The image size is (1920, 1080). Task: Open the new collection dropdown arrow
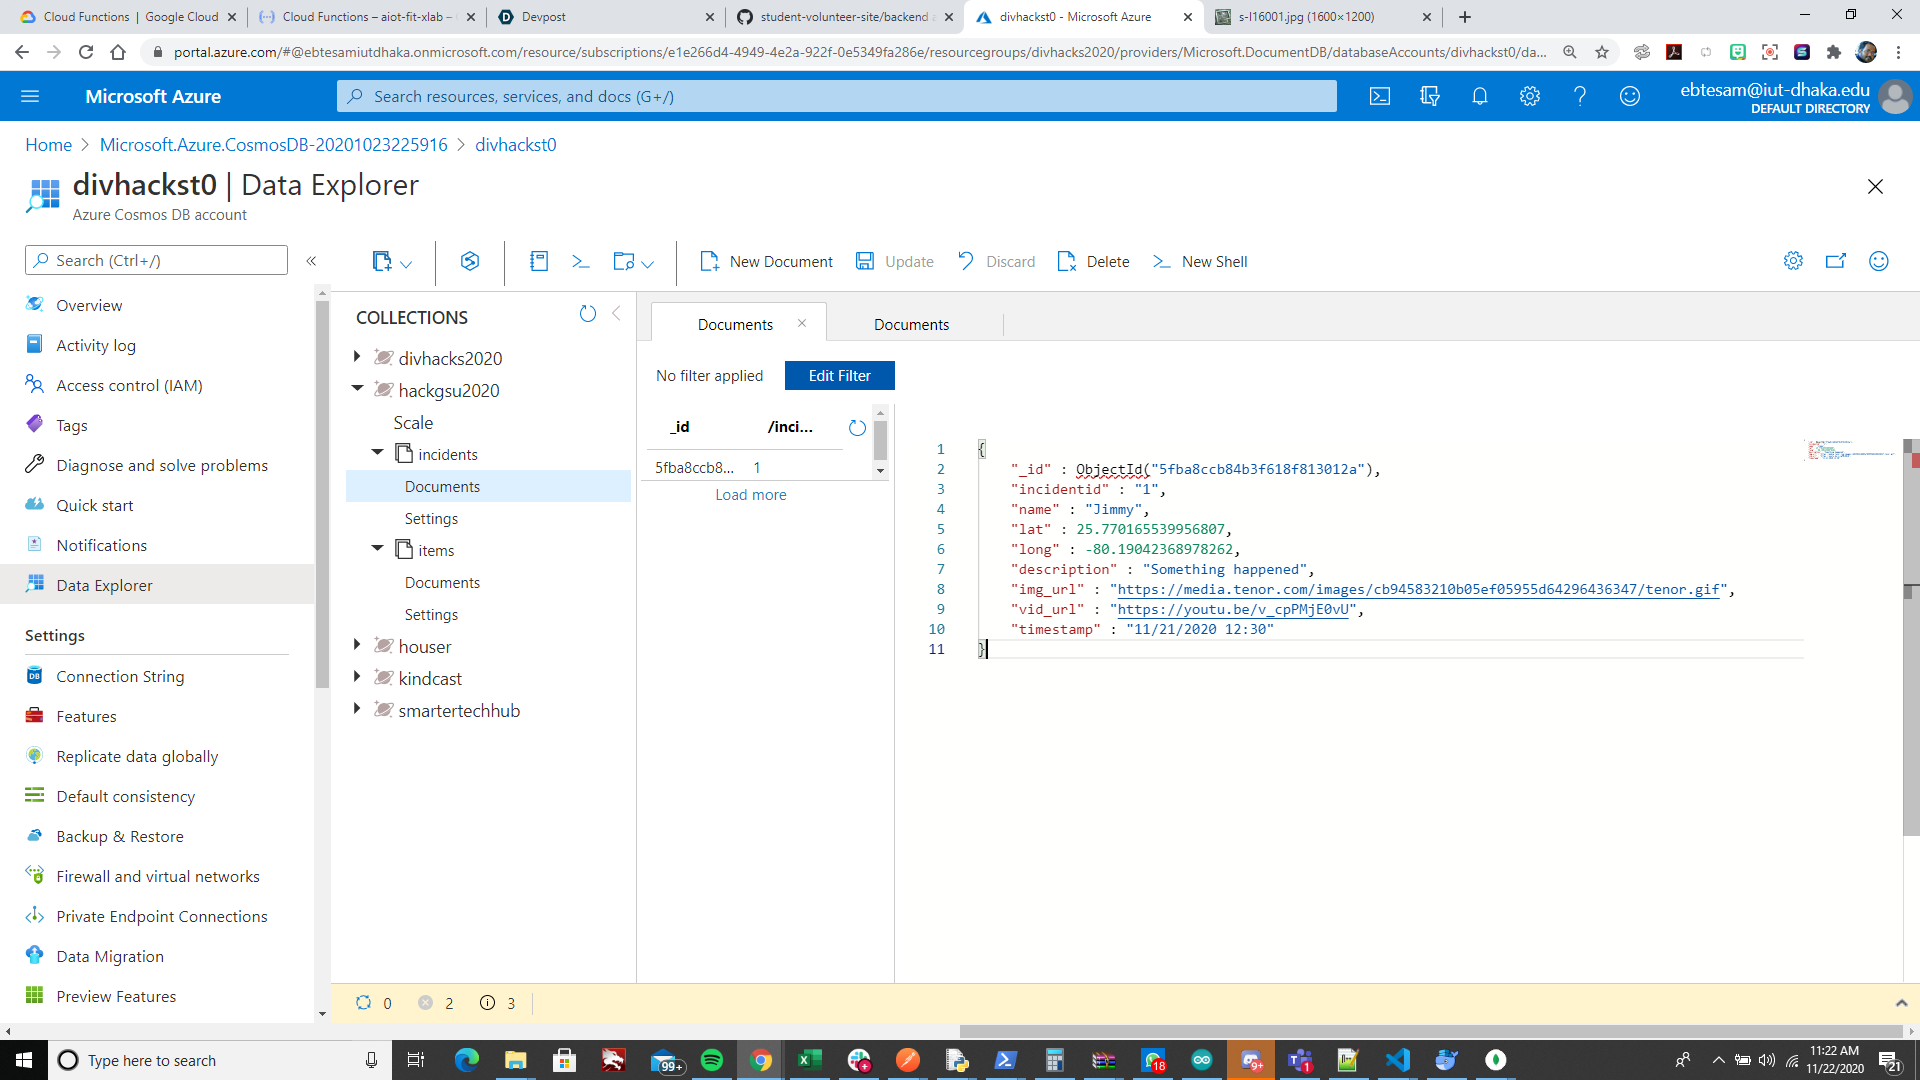coord(406,264)
